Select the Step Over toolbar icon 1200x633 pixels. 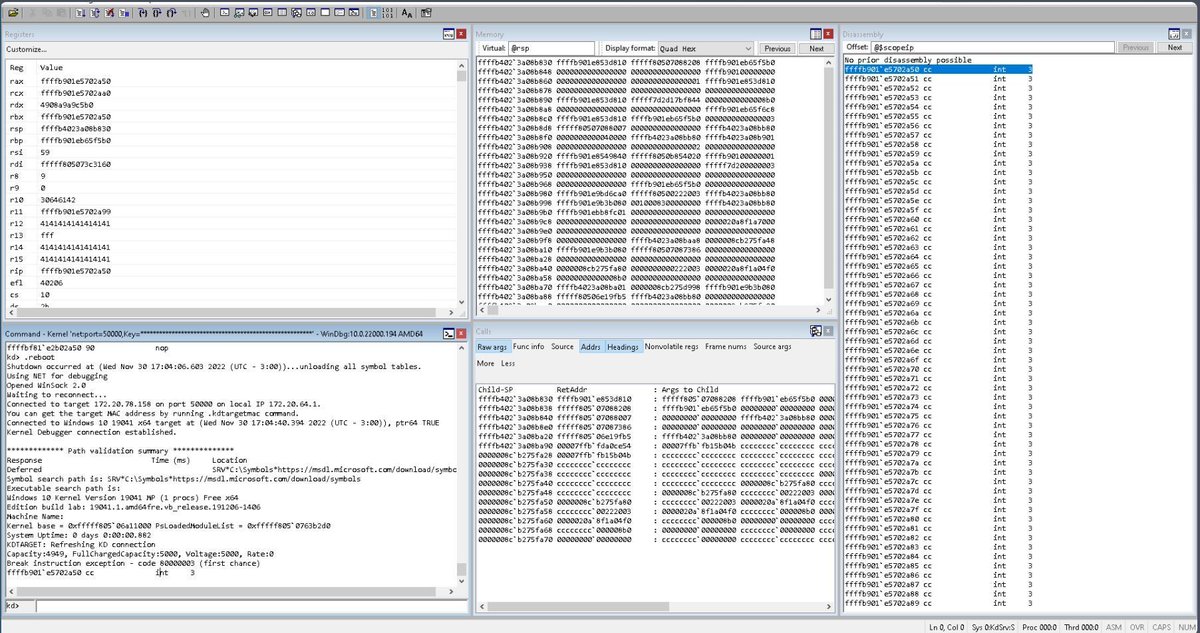(x=158, y=12)
